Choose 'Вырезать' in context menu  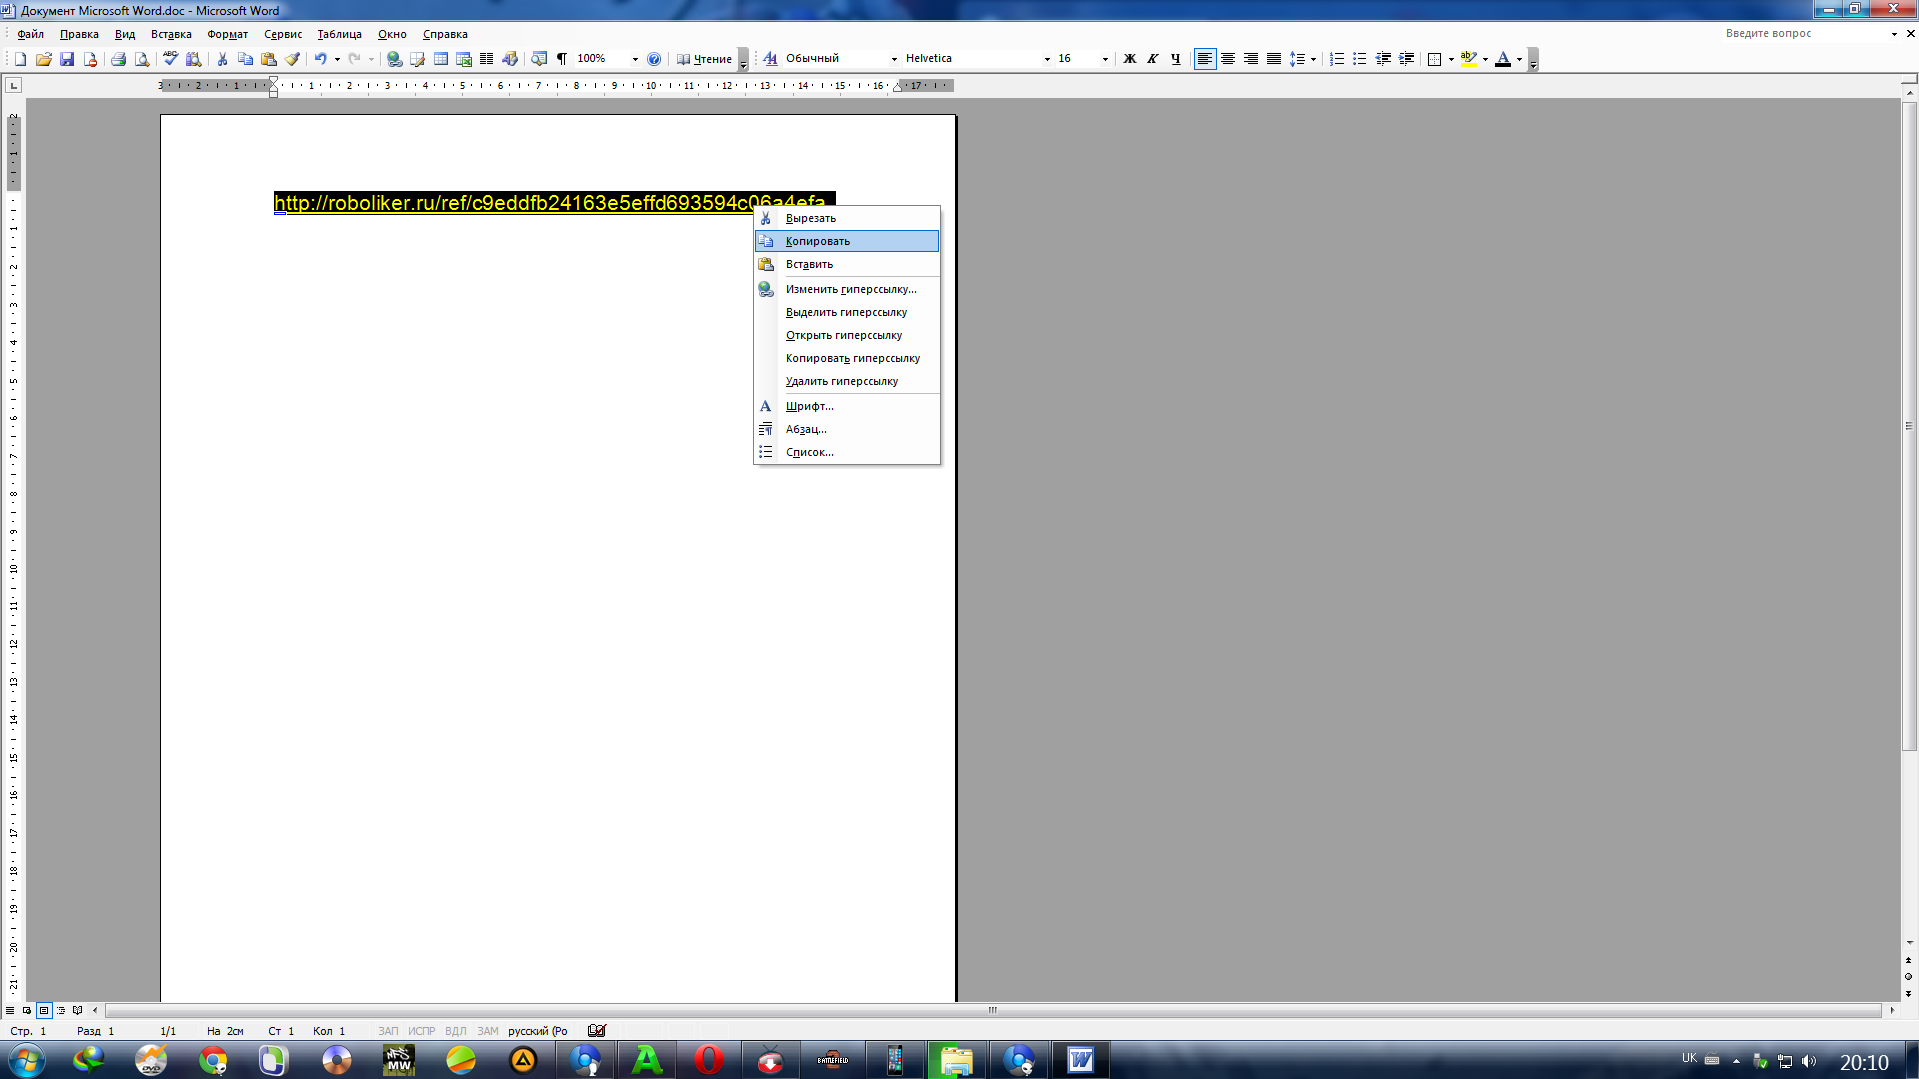click(847, 218)
